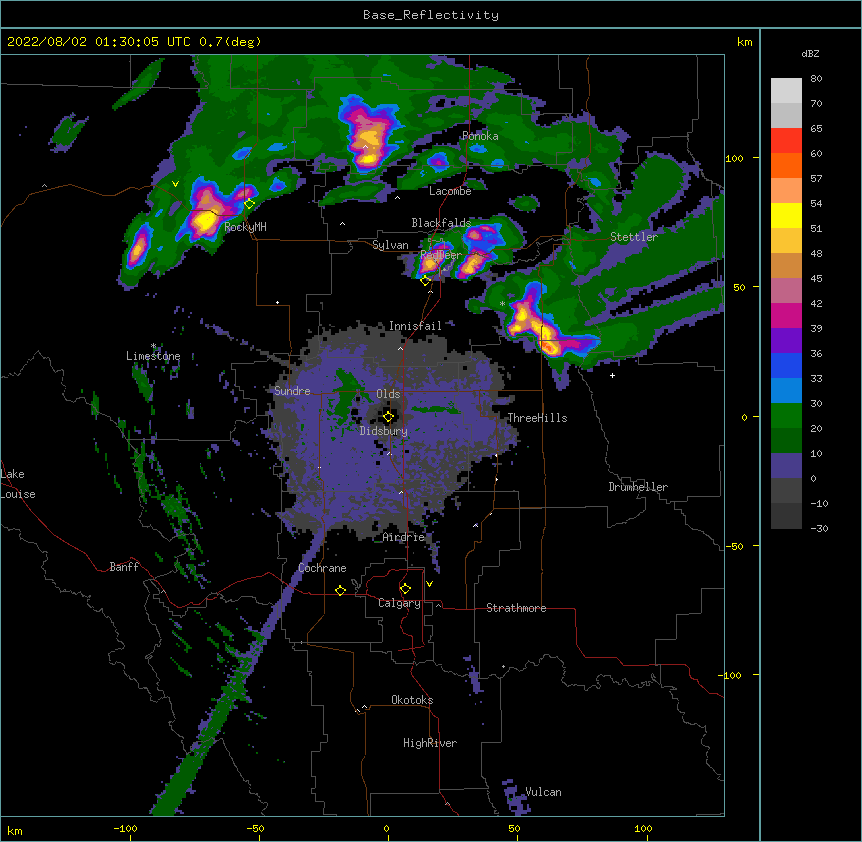Click the yellow diamond marker below Cochrane

[340, 590]
